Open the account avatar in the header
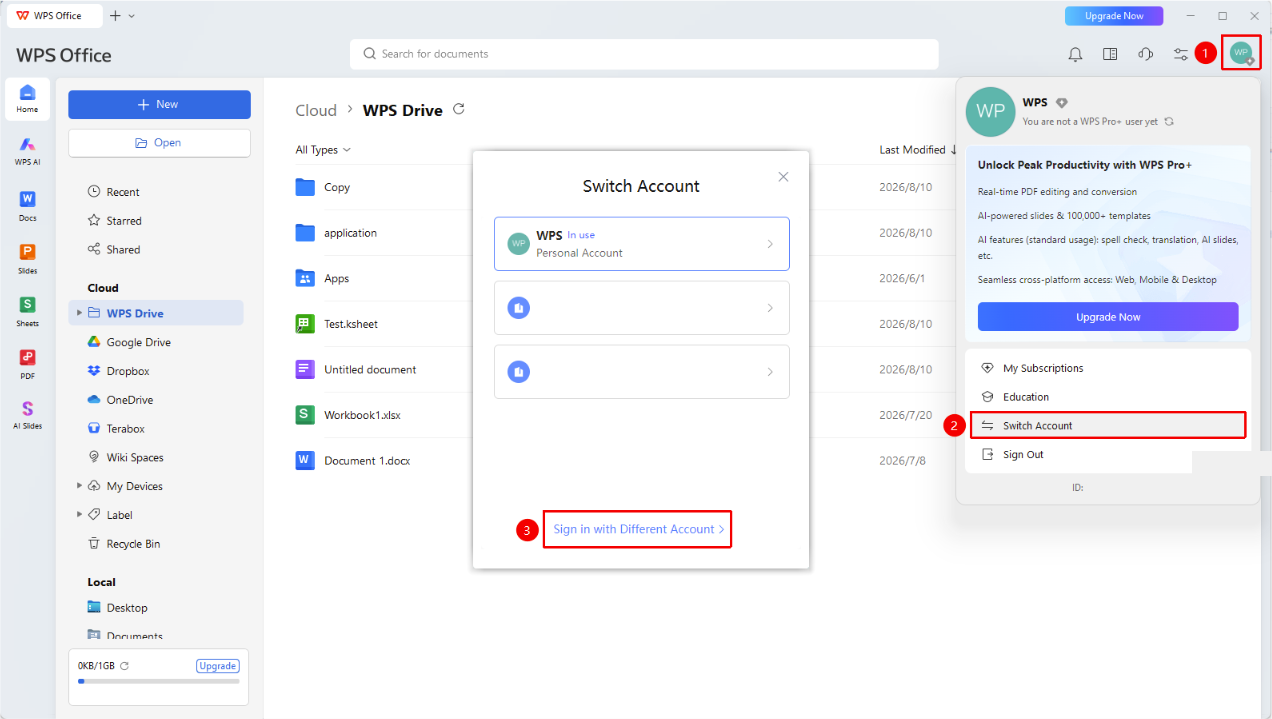This screenshot has width=1272, height=719. (1241, 53)
